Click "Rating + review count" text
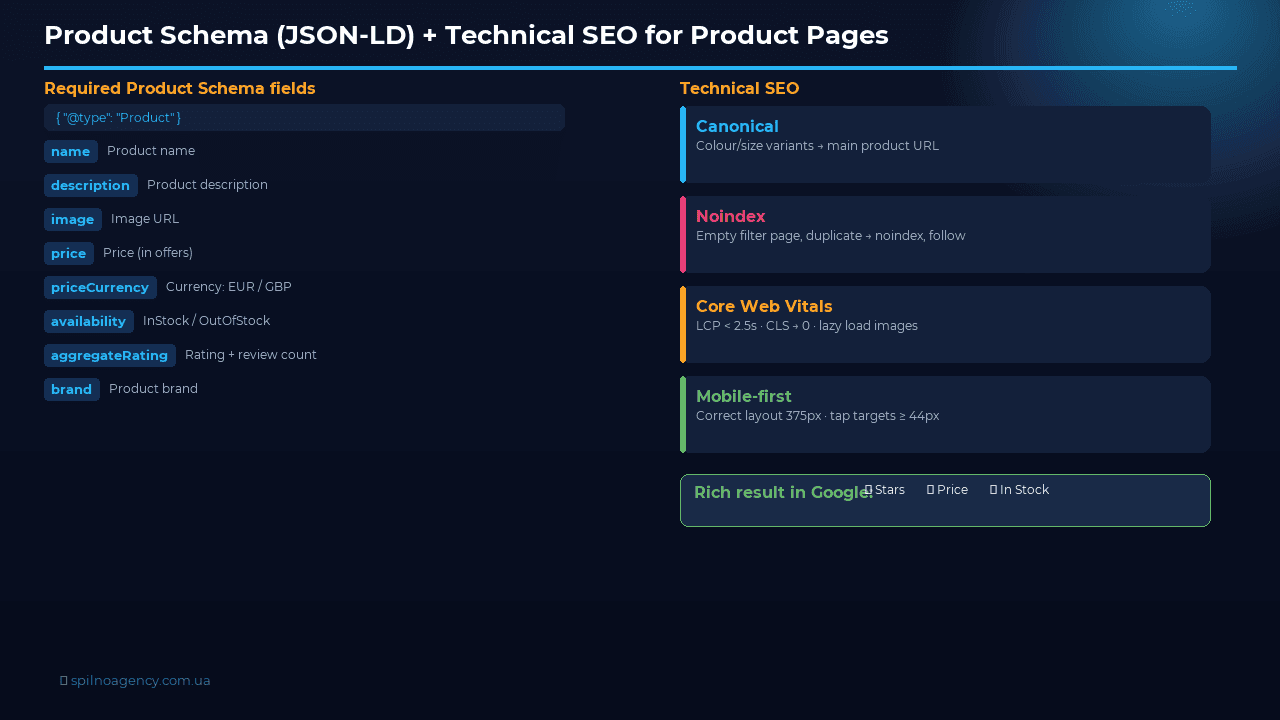1280x720 pixels. coord(251,355)
